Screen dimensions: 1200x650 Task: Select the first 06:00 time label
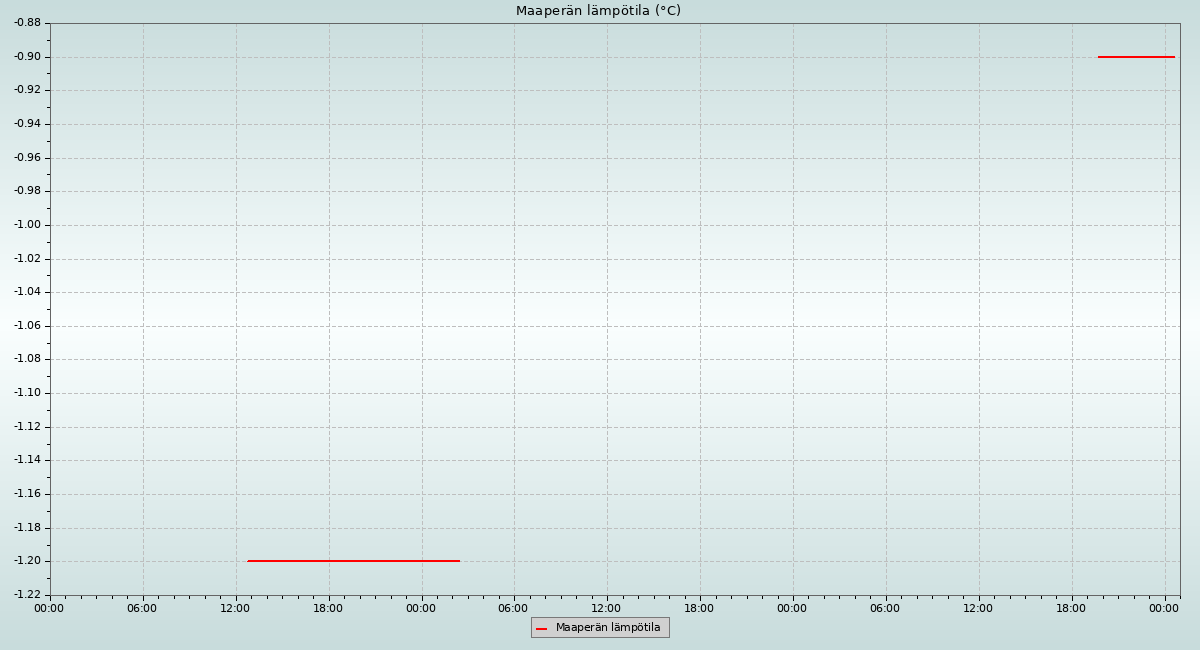coord(142,608)
